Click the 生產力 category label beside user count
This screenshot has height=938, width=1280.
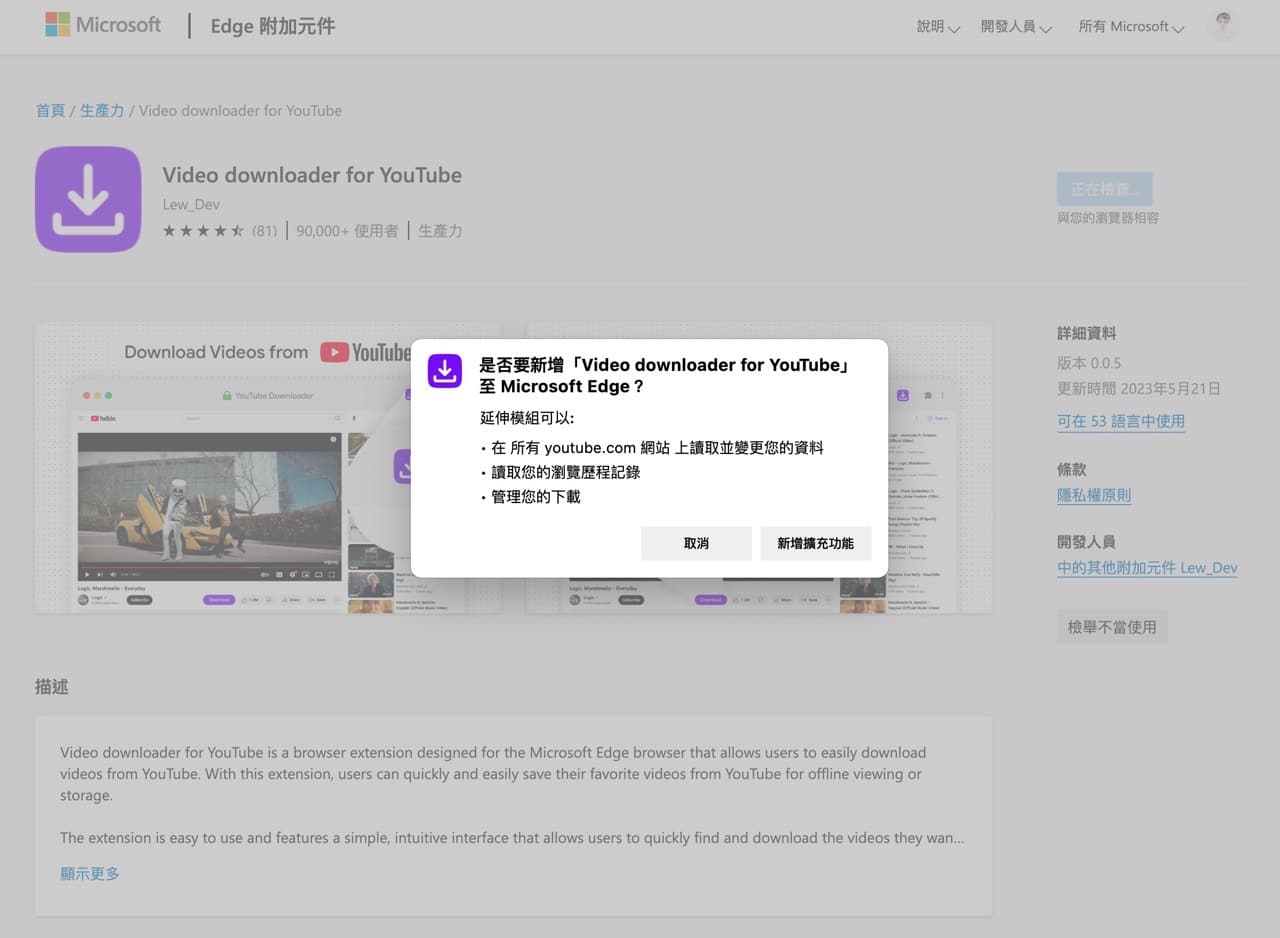coord(440,231)
